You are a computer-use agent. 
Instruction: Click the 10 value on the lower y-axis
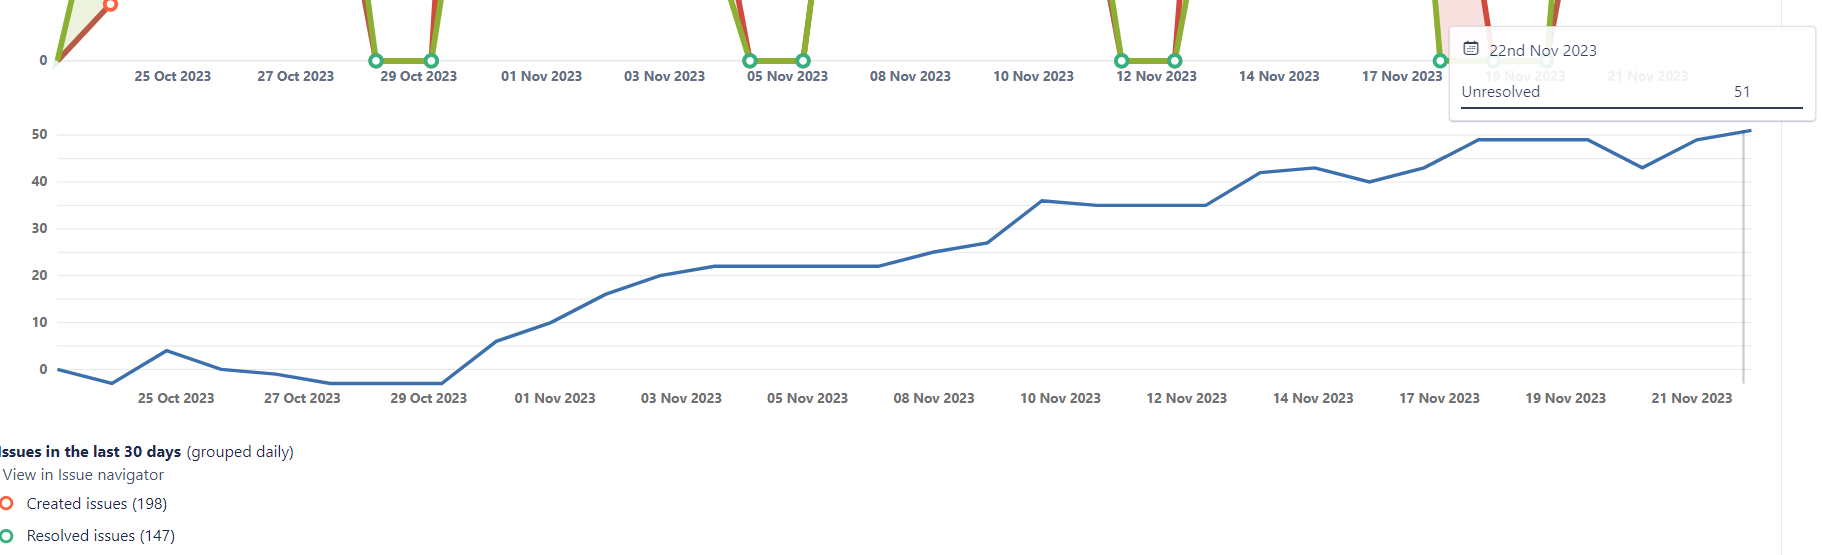[39, 322]
